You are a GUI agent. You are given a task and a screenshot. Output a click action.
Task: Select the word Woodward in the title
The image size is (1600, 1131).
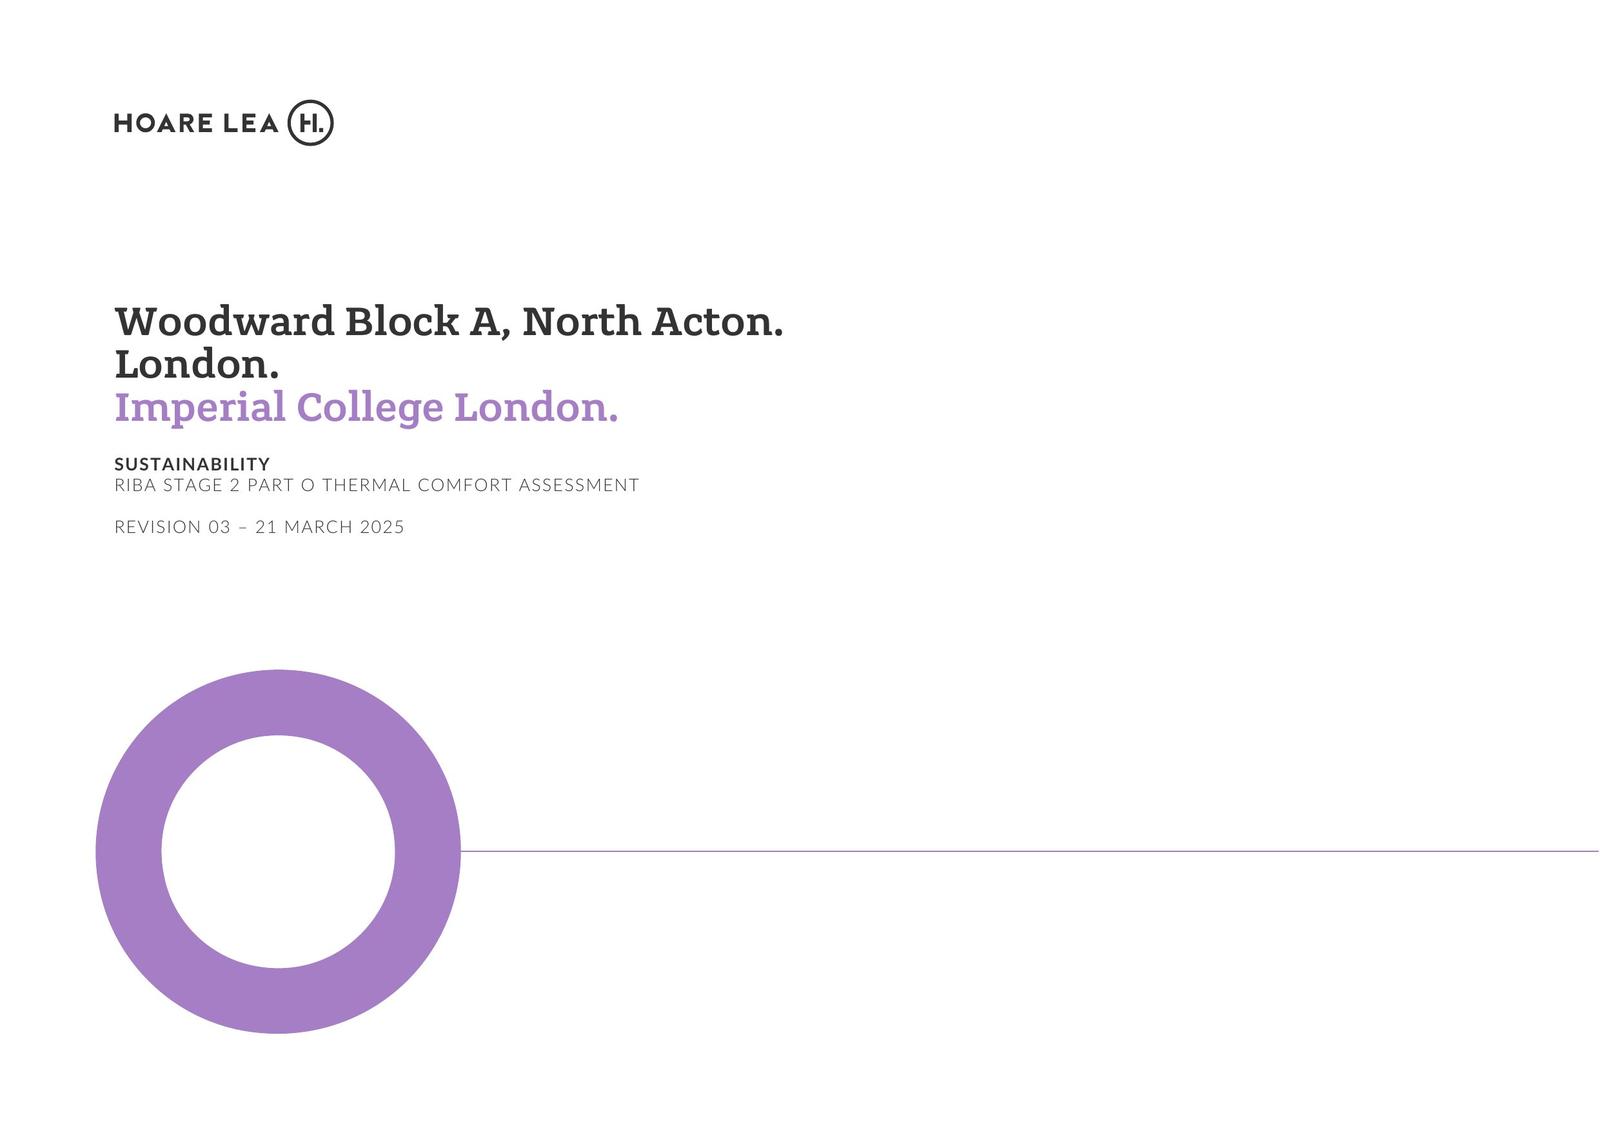click(x=225, y=322)
